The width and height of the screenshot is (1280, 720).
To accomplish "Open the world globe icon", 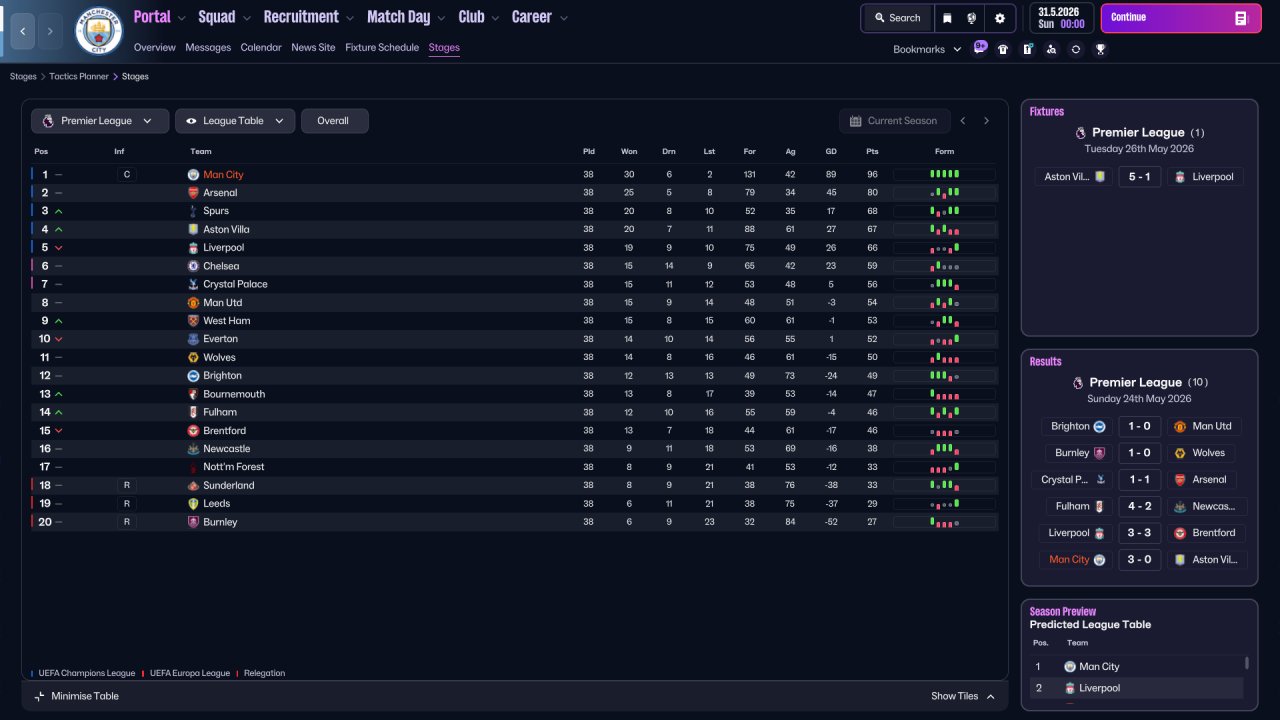I will pos(971,18).
